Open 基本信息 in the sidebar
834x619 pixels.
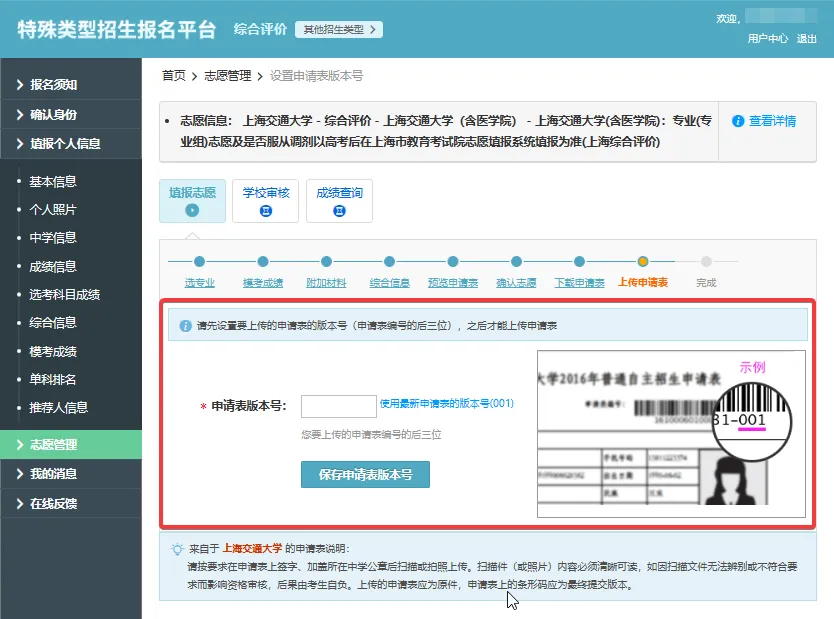pos(53,182)
